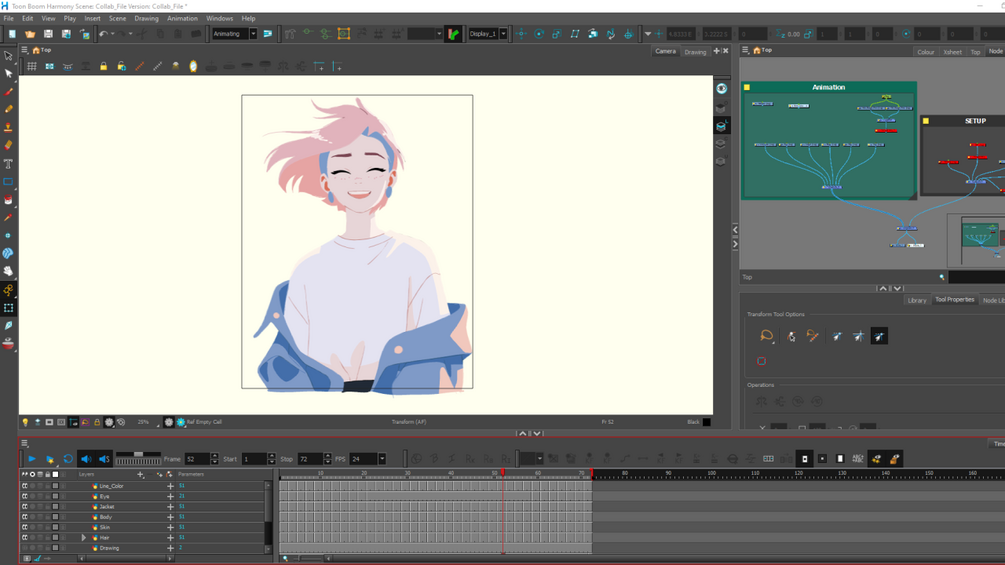
Task: Select the Pencil tool
Action: click(8, 110)
